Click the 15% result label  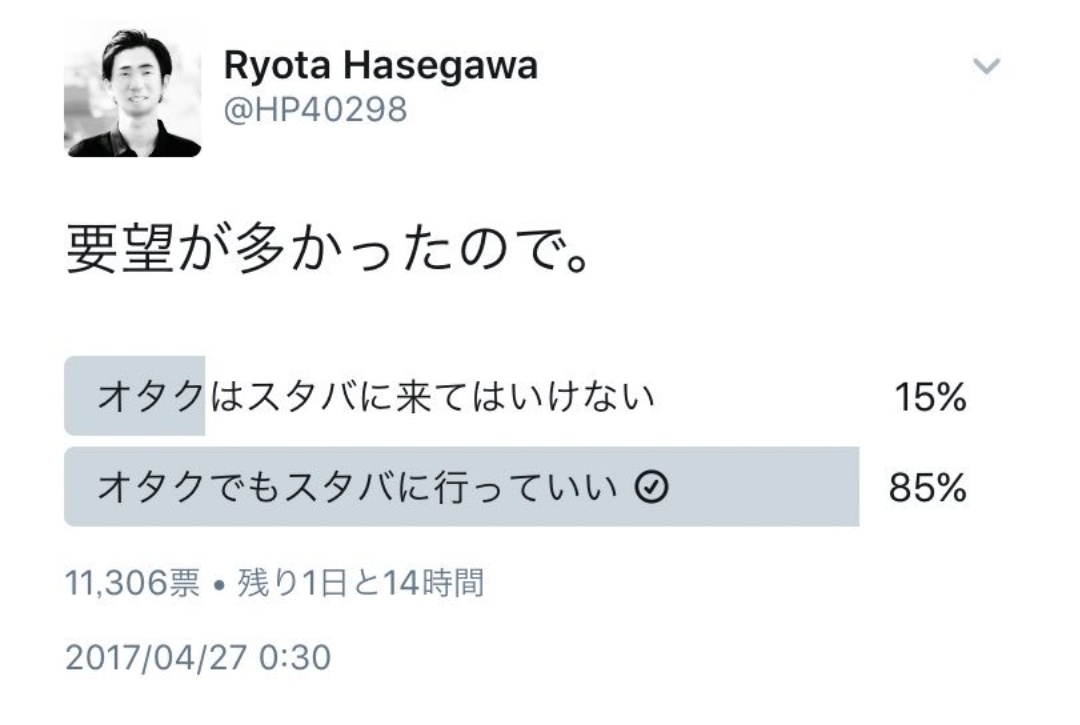[929, 399]
